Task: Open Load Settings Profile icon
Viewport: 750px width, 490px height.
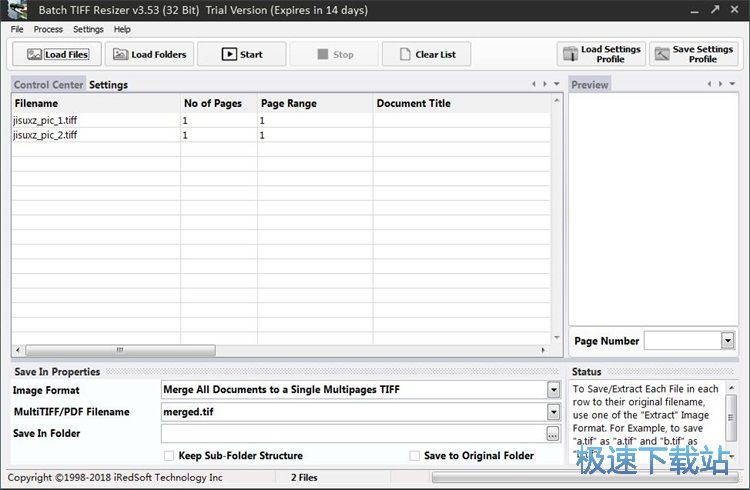Action: (571, 54)
